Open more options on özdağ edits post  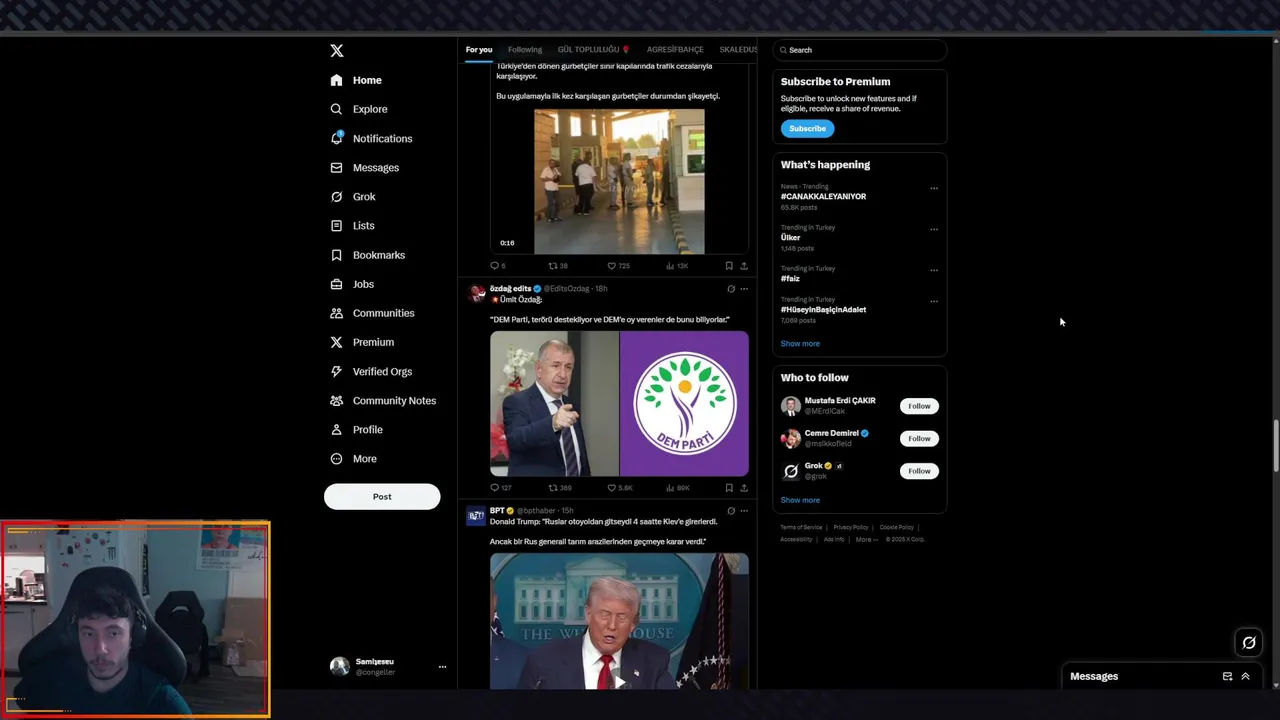coord(744,289)
